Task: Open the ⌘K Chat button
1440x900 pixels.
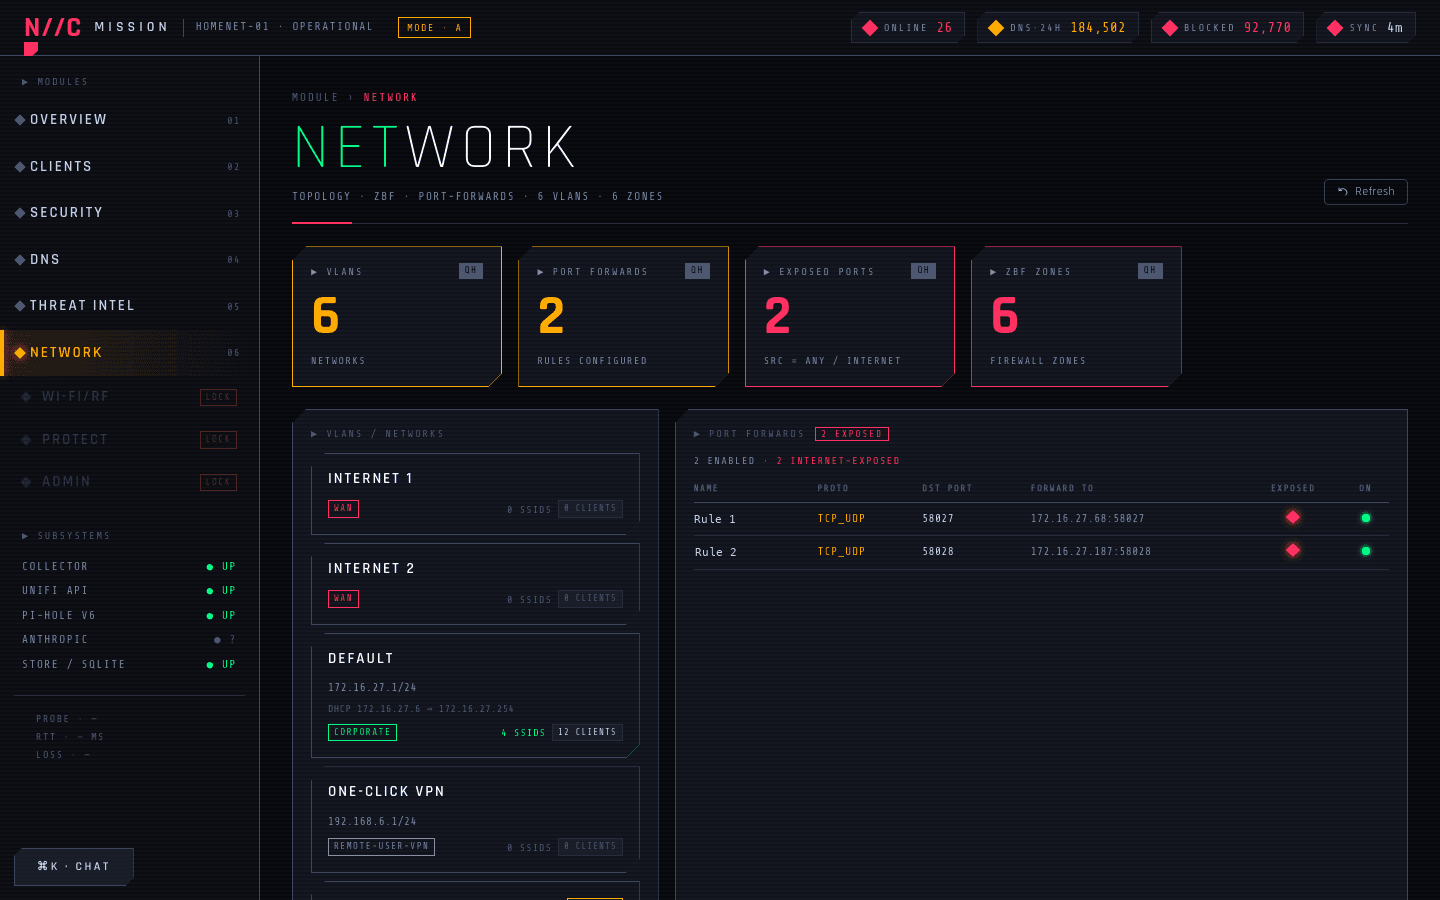Action: tap(74, 867)
